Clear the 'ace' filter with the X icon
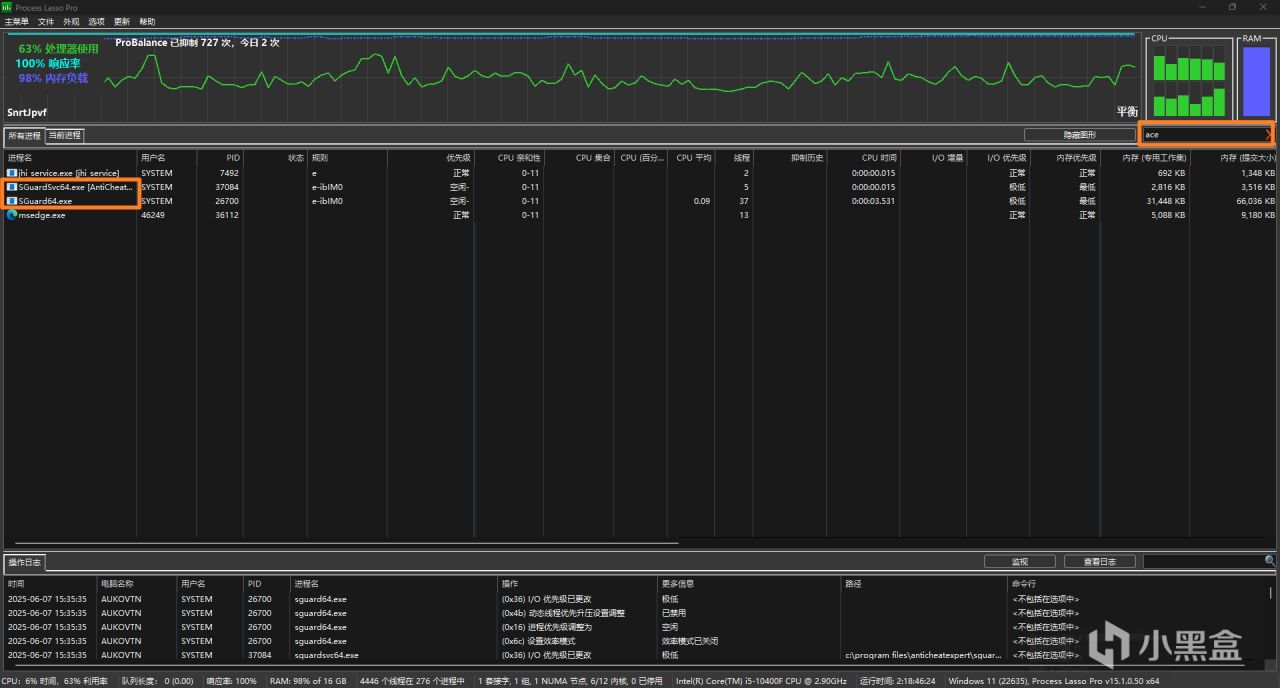 1269,134
